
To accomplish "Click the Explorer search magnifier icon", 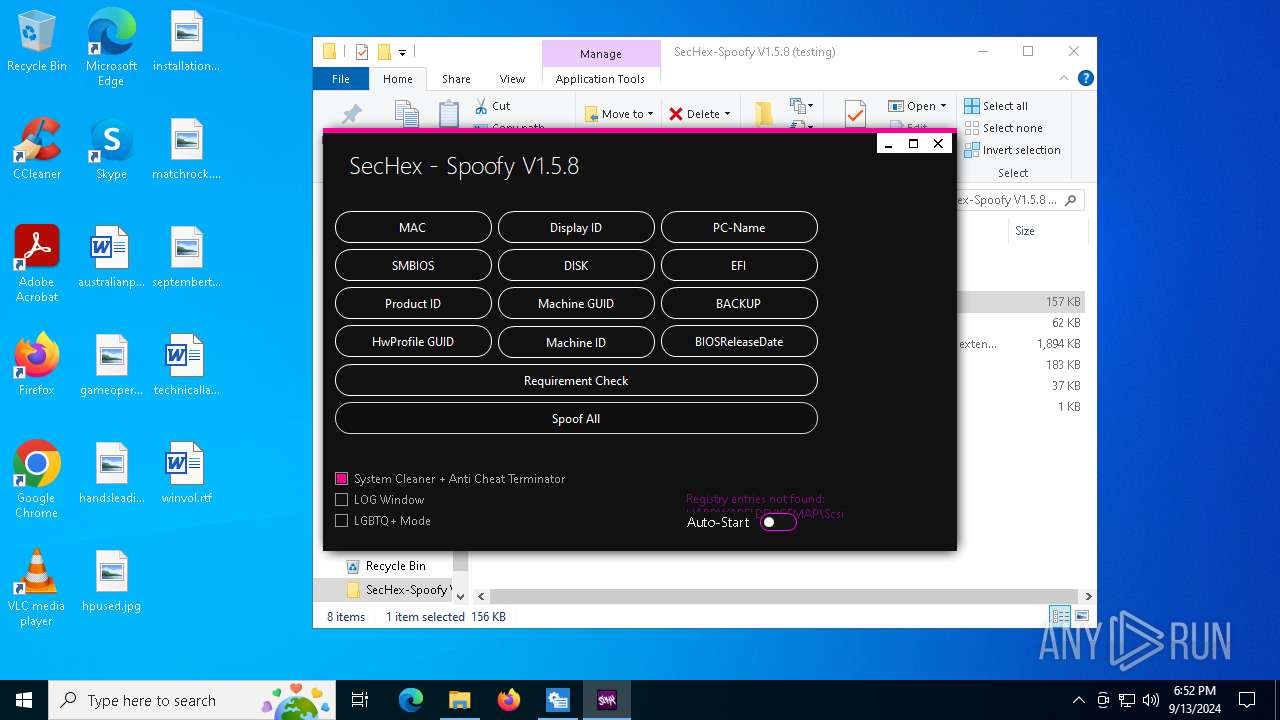I will (x=1070, y=200).
